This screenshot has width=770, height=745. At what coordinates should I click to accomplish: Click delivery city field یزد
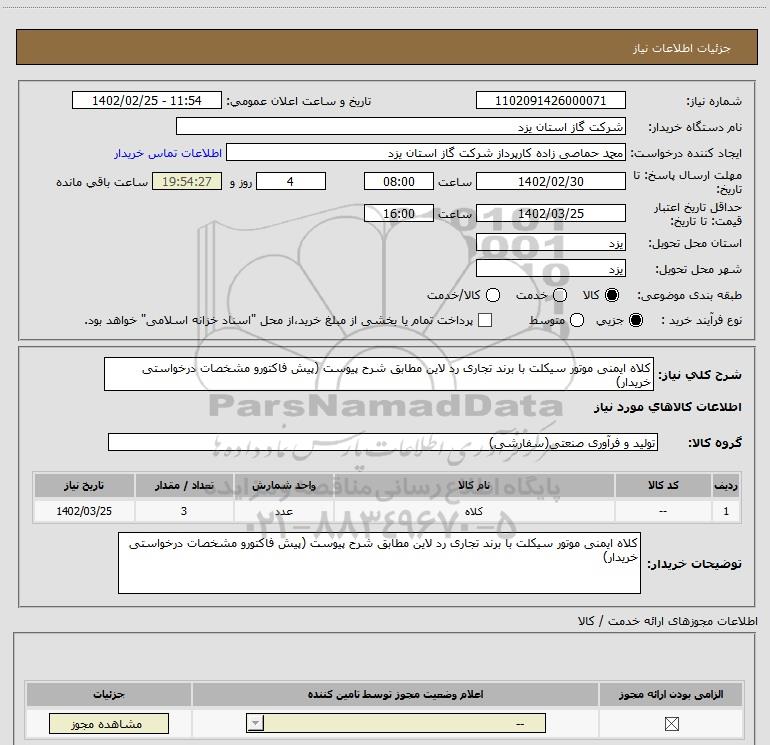coord(550,269)
